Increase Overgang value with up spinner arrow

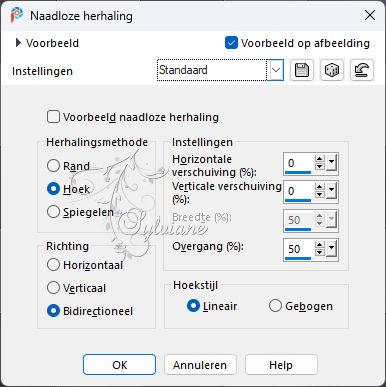(x=320, y=245)
